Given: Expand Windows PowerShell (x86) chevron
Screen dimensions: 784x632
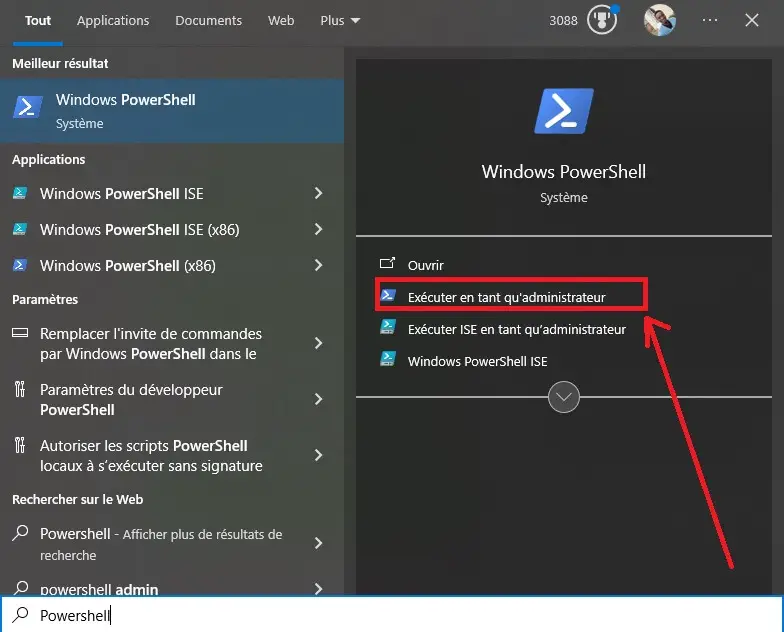Looking at the screenshot, I should pos(318,265).
